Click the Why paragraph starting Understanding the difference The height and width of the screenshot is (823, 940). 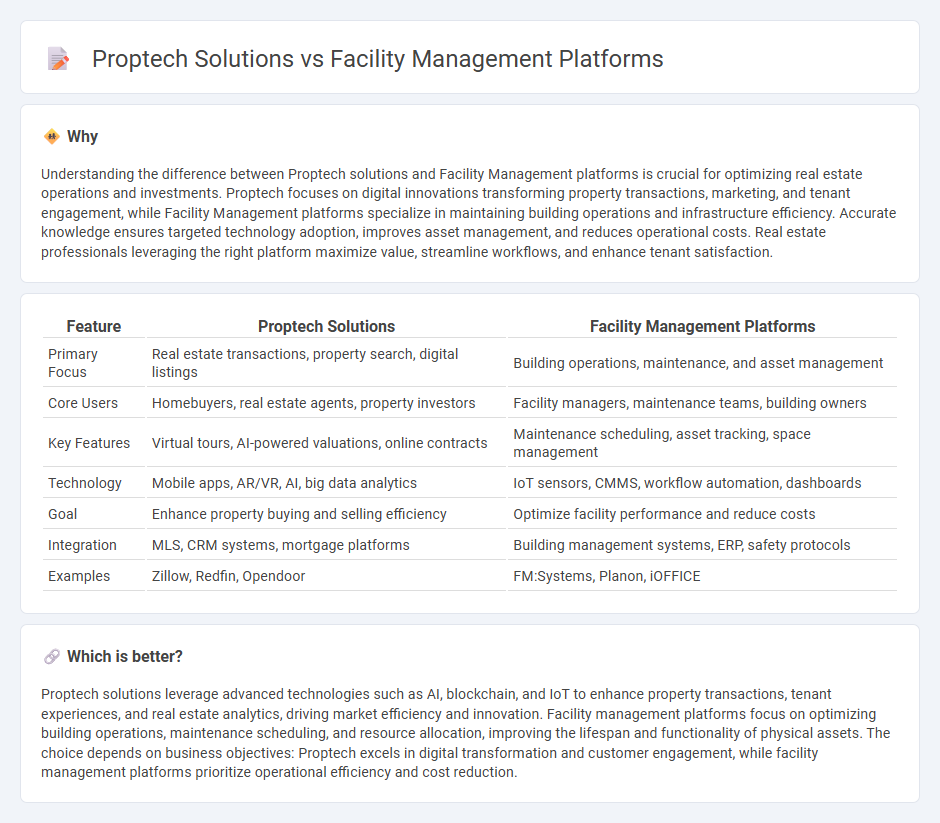click(469, 213)
